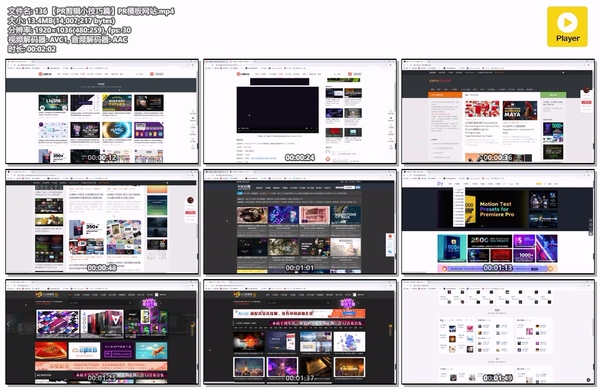The width and height of the screenshot is (600, 390).
Task: Open the last frame stamped 00:01:49
Action: coord(498,332)
